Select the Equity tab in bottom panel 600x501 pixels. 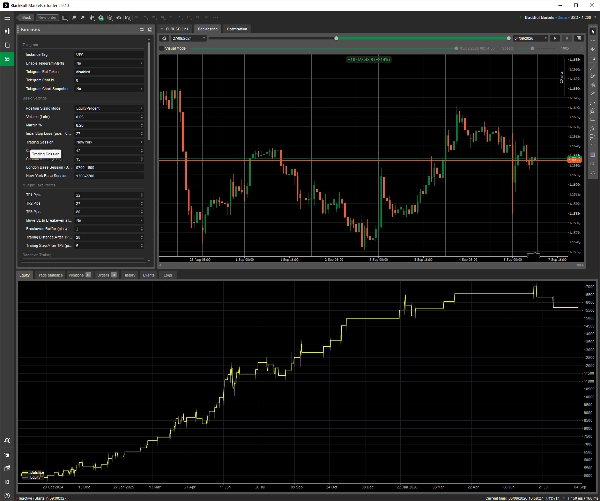point(25,275)
